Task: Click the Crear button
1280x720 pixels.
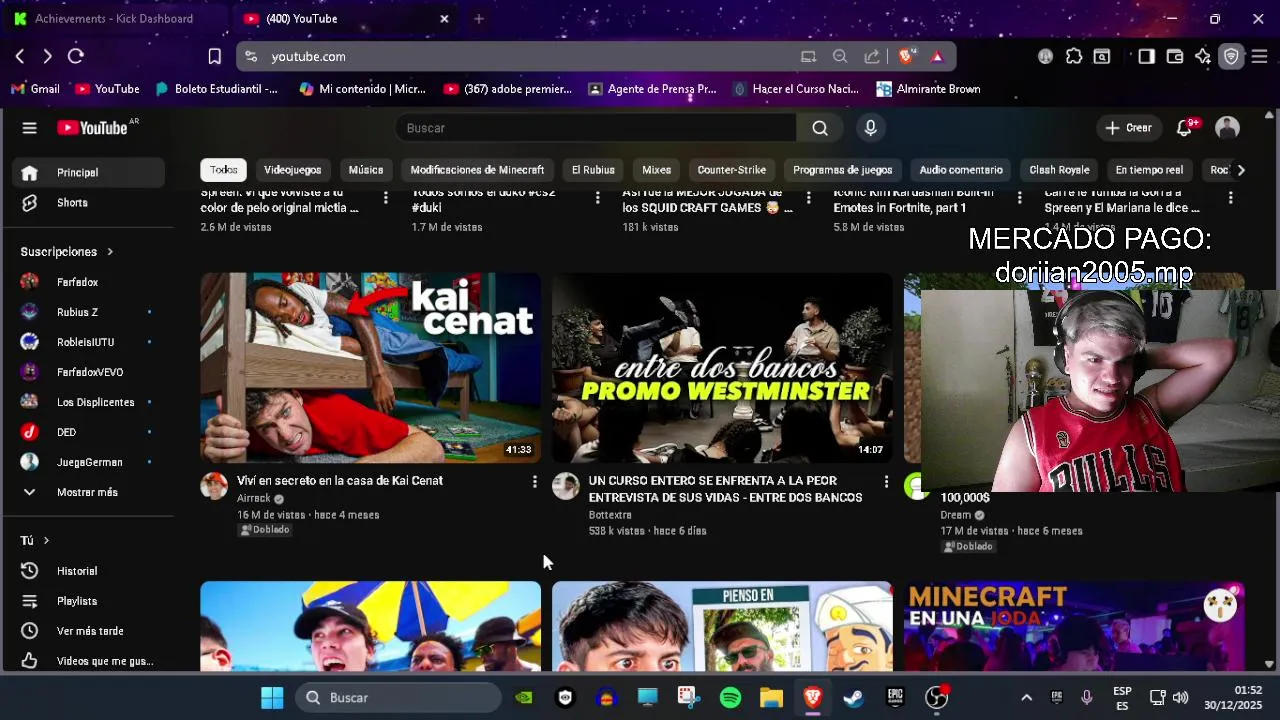Action: point(1129,128)
